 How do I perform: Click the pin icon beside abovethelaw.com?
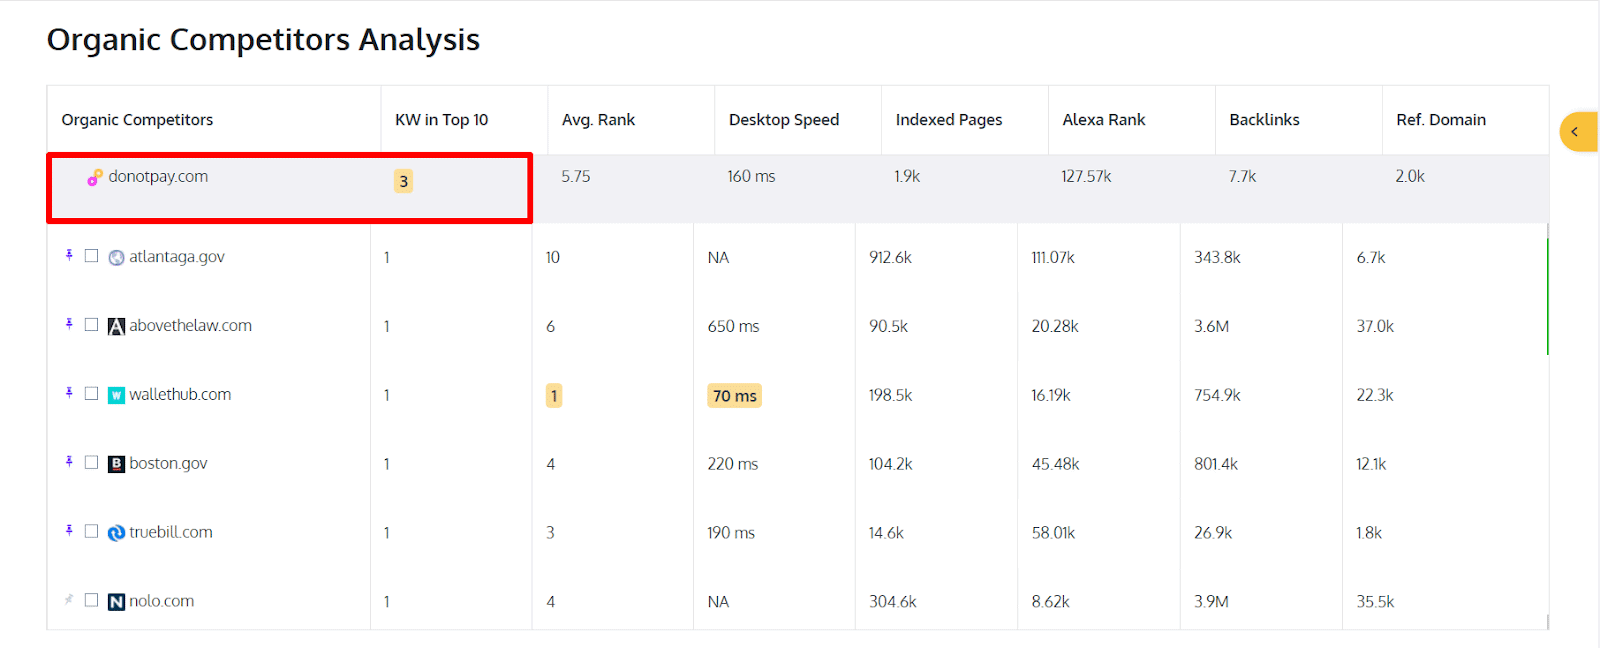tap(69, 324)
